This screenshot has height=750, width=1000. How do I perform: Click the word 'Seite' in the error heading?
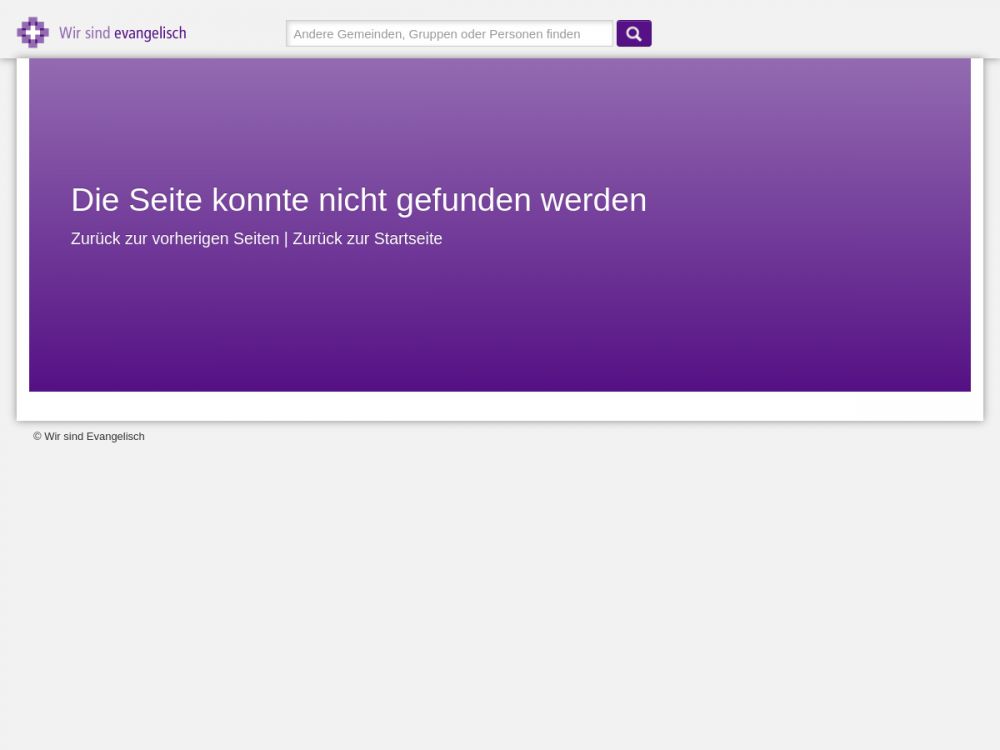coord(165,200)
